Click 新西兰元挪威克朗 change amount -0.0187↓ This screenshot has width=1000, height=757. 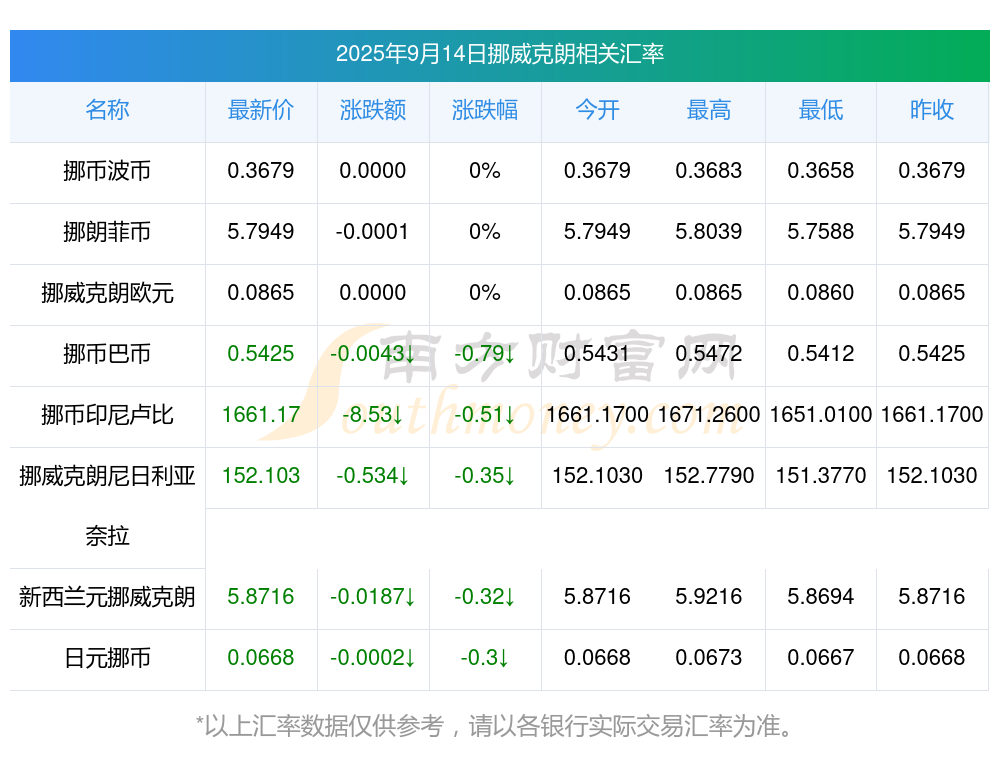372,596
